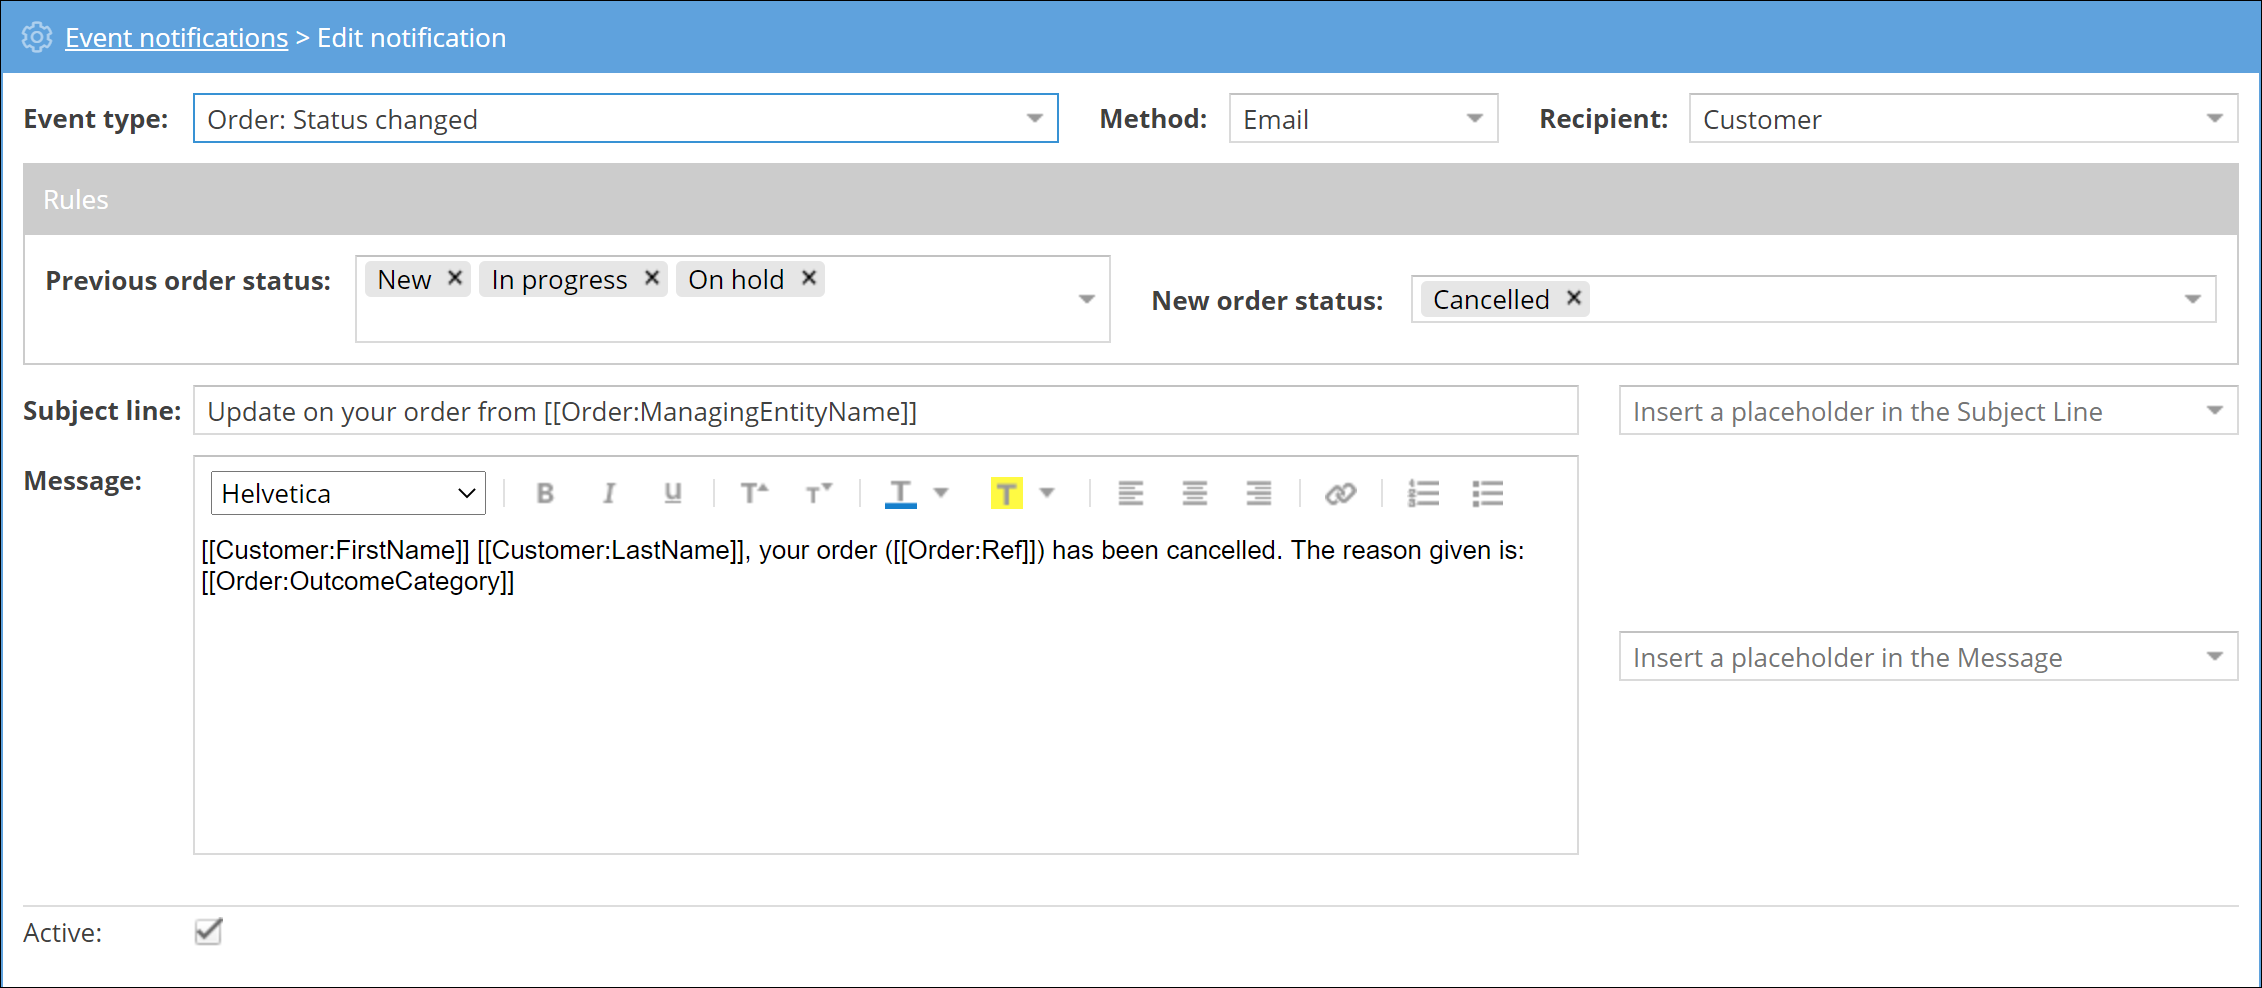Insert a hyperlink using link icon
The width and height of the screenshot is (2262, 988).
pos(1340,493)
